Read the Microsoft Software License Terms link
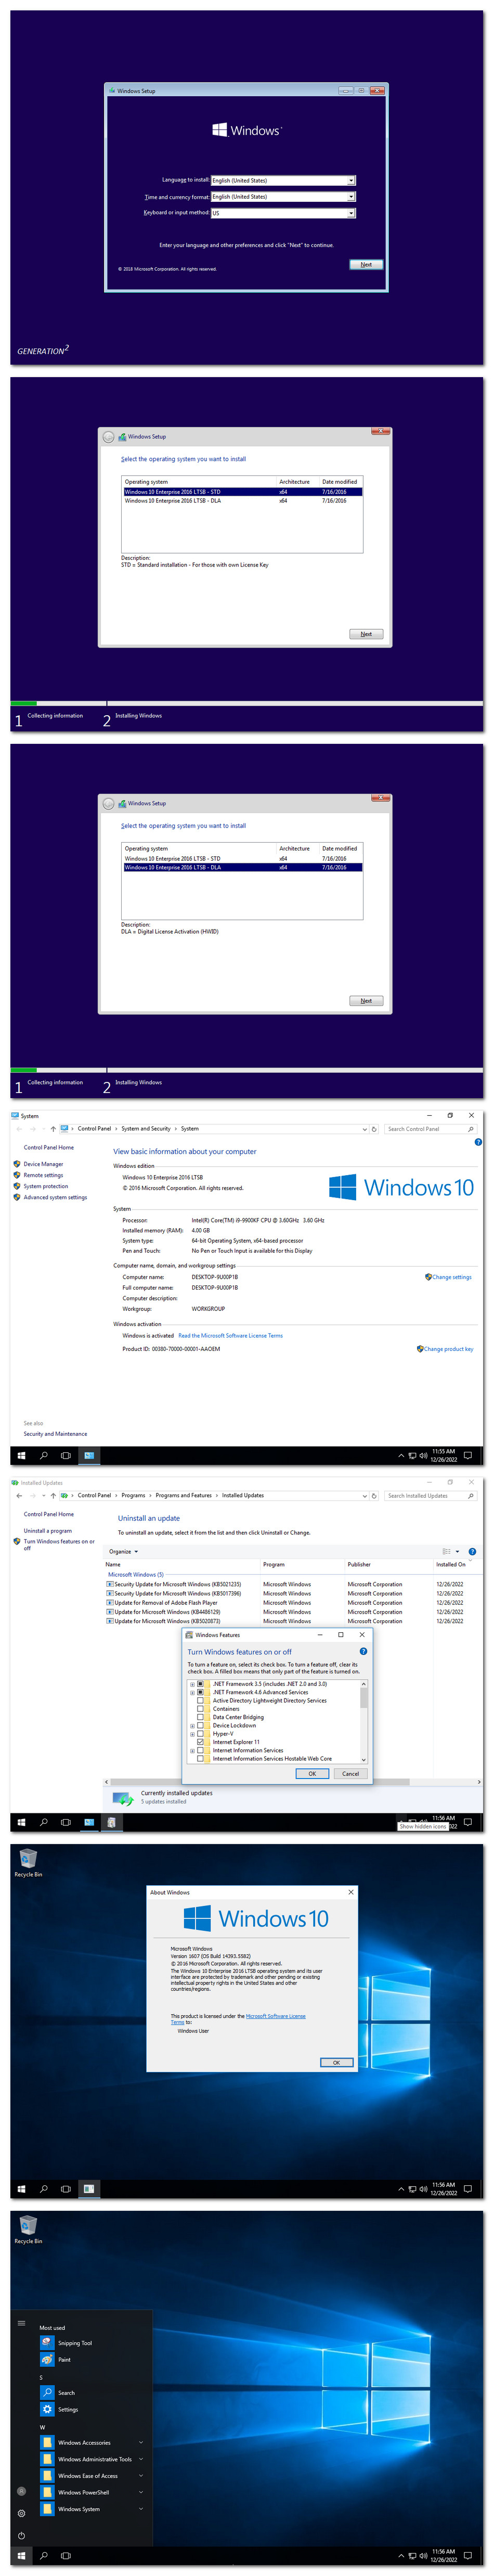This screenshot has width=494, height=2576. pyautogui.click(x=230, y=1336)
